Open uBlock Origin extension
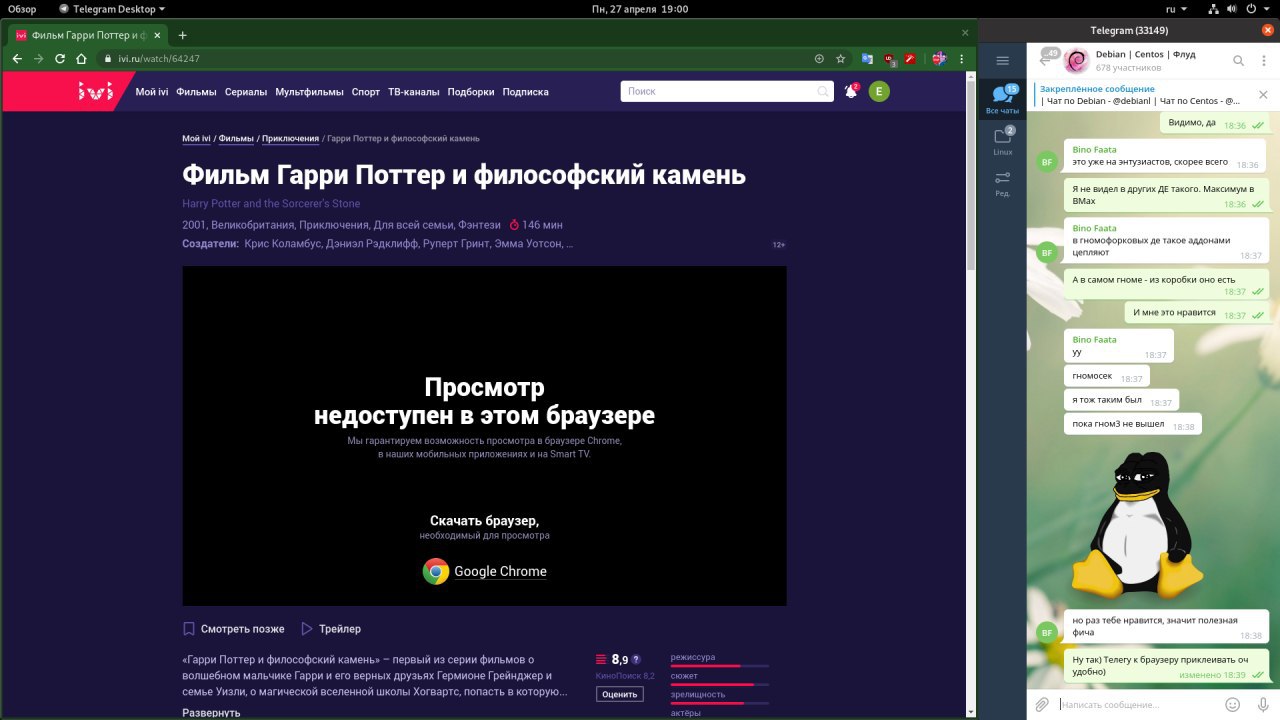This screenshot has width=1280, height=720. tap(890, 59)
